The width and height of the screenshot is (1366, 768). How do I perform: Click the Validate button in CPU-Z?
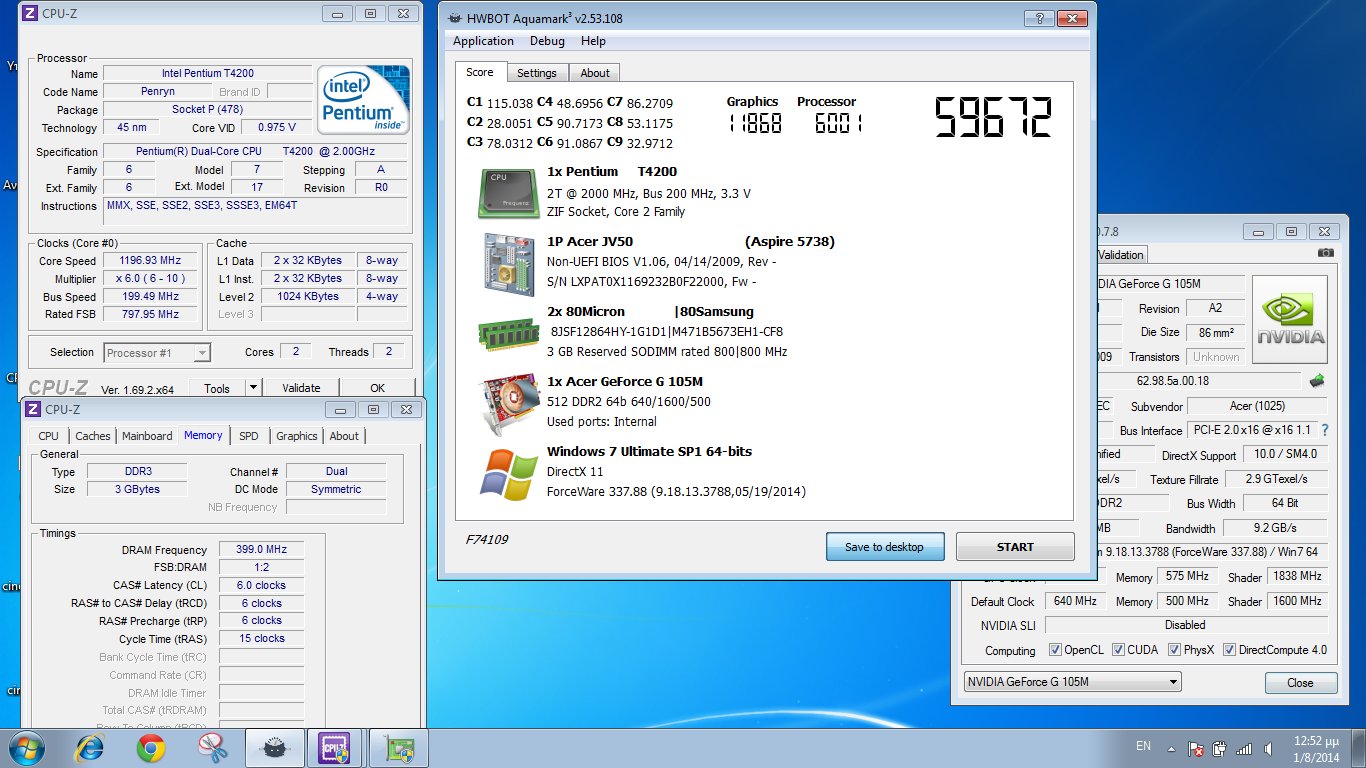(x=301, y=388)
